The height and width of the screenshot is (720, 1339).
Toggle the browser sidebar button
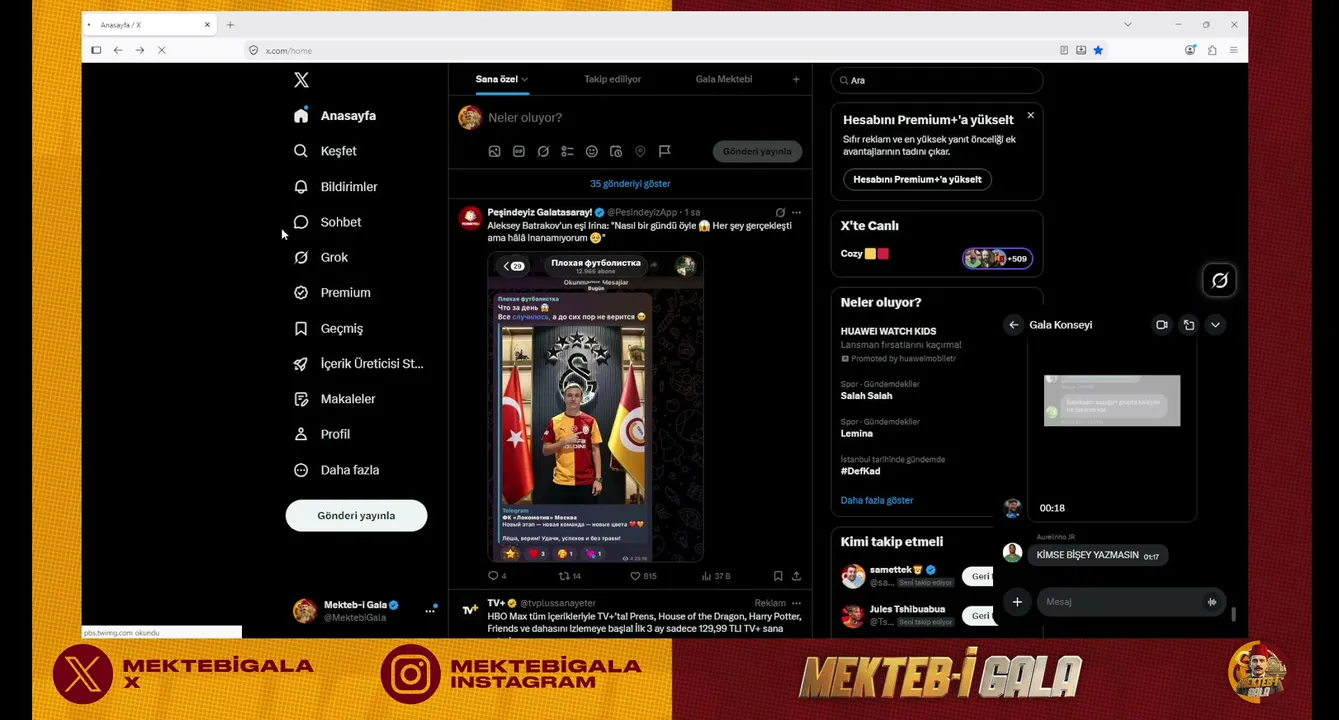point(96,50)
